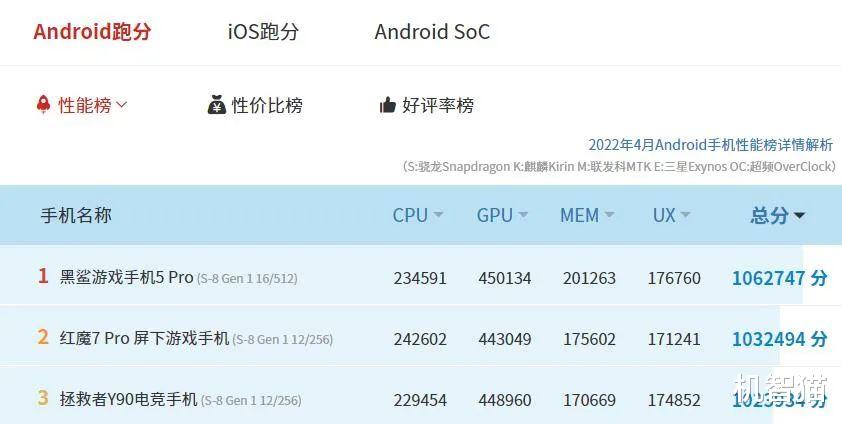Click GPU score 448960

pos(505,401)
